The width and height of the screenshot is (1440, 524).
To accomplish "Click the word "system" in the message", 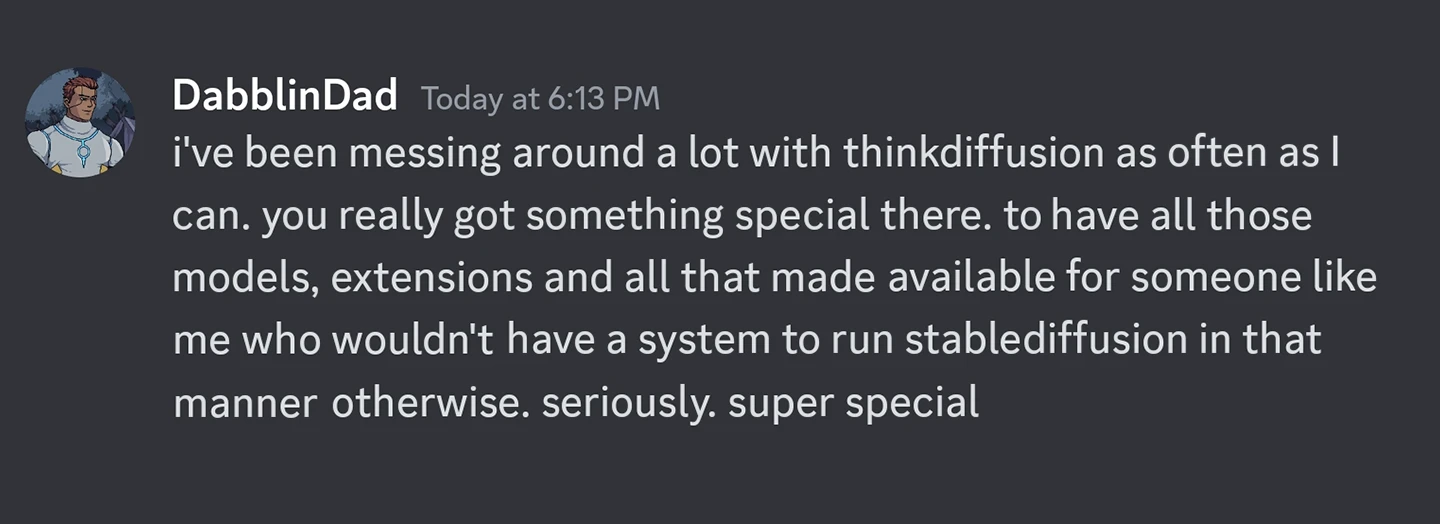I will [701, 340].
